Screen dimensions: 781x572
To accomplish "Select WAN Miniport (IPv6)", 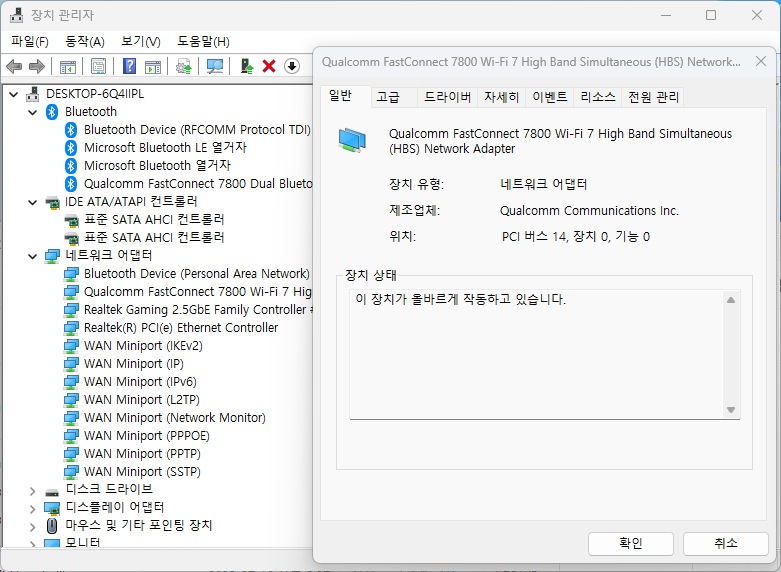I will click(140, 382).
